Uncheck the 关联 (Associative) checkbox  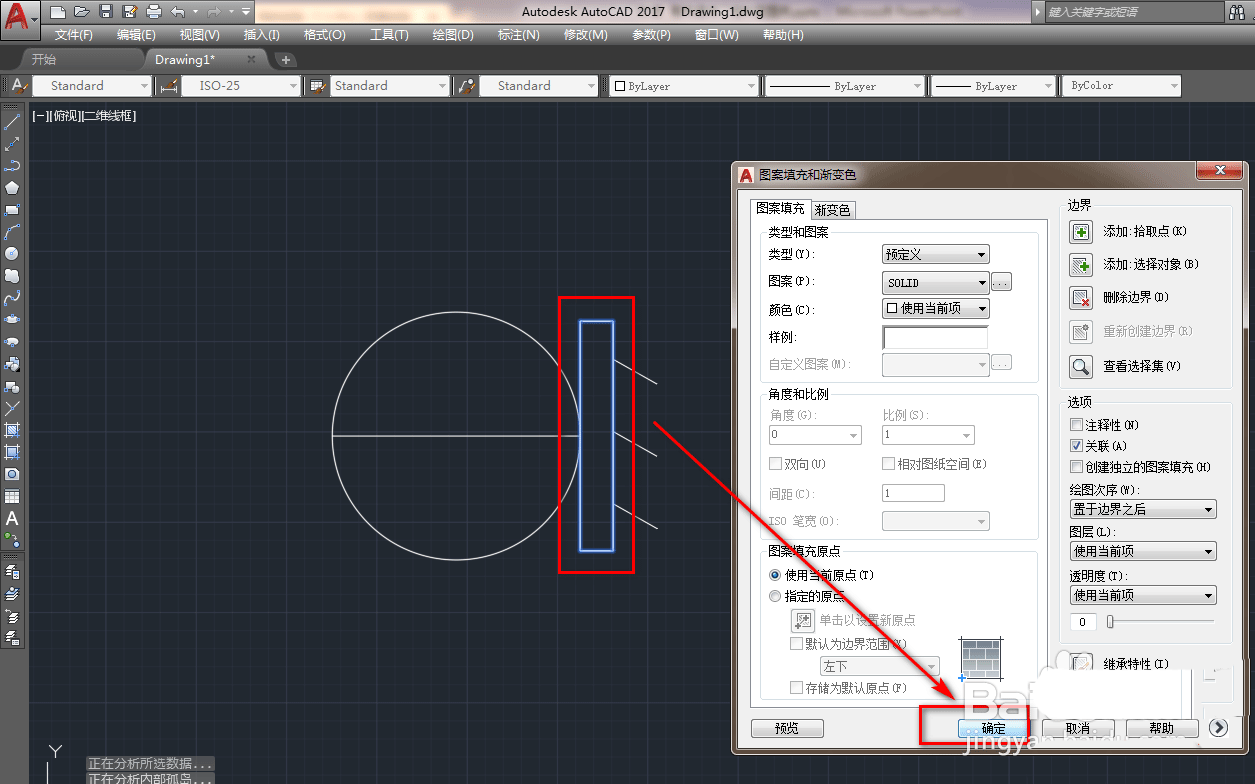pyautogui.click(x=1077, y=446)
